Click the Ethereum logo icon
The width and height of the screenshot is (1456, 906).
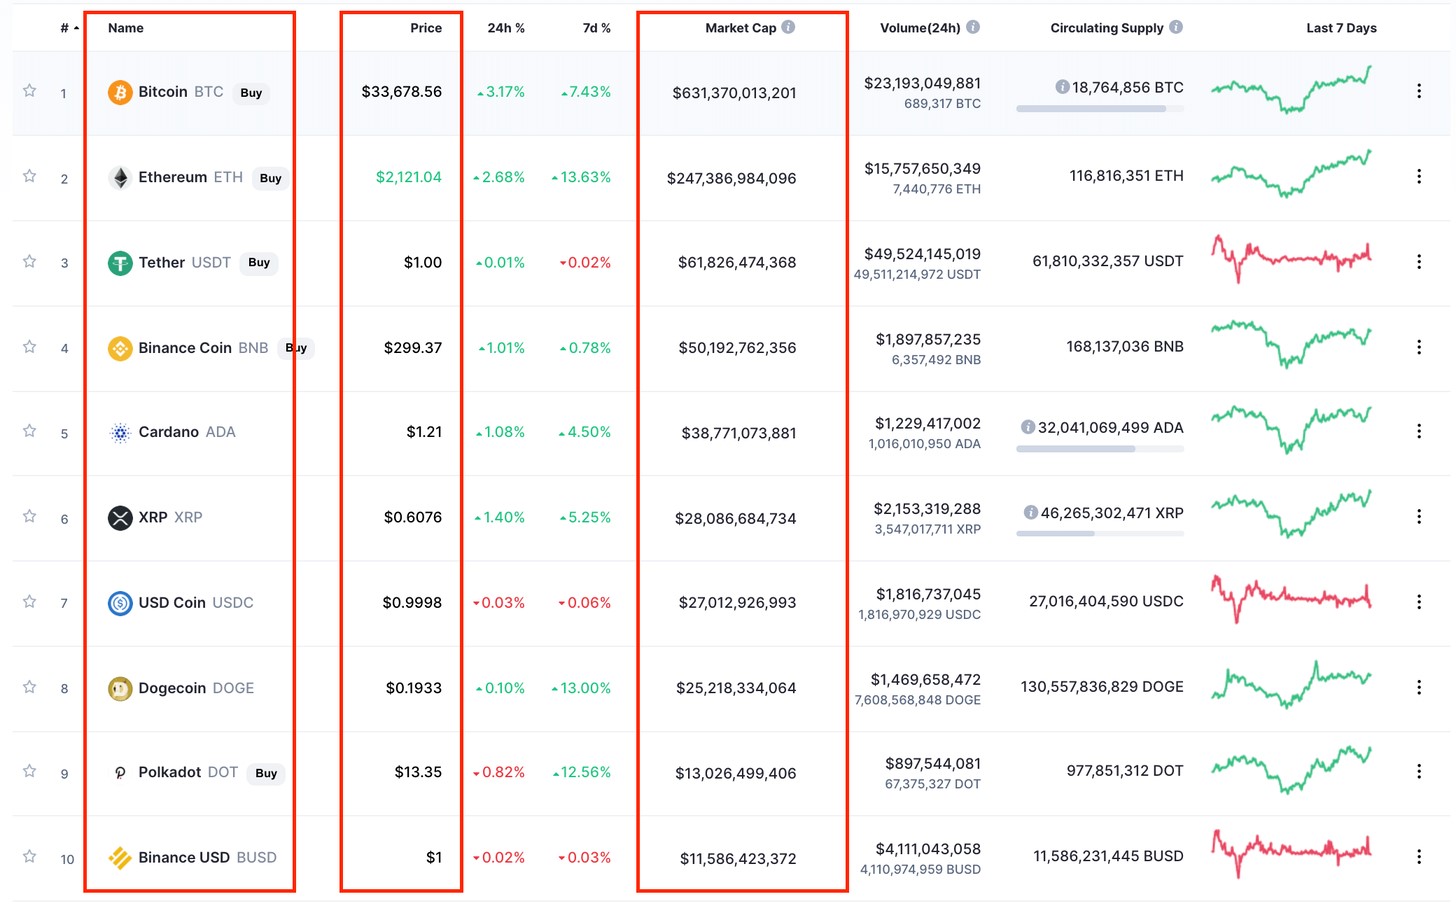click(x=120, y=178)
